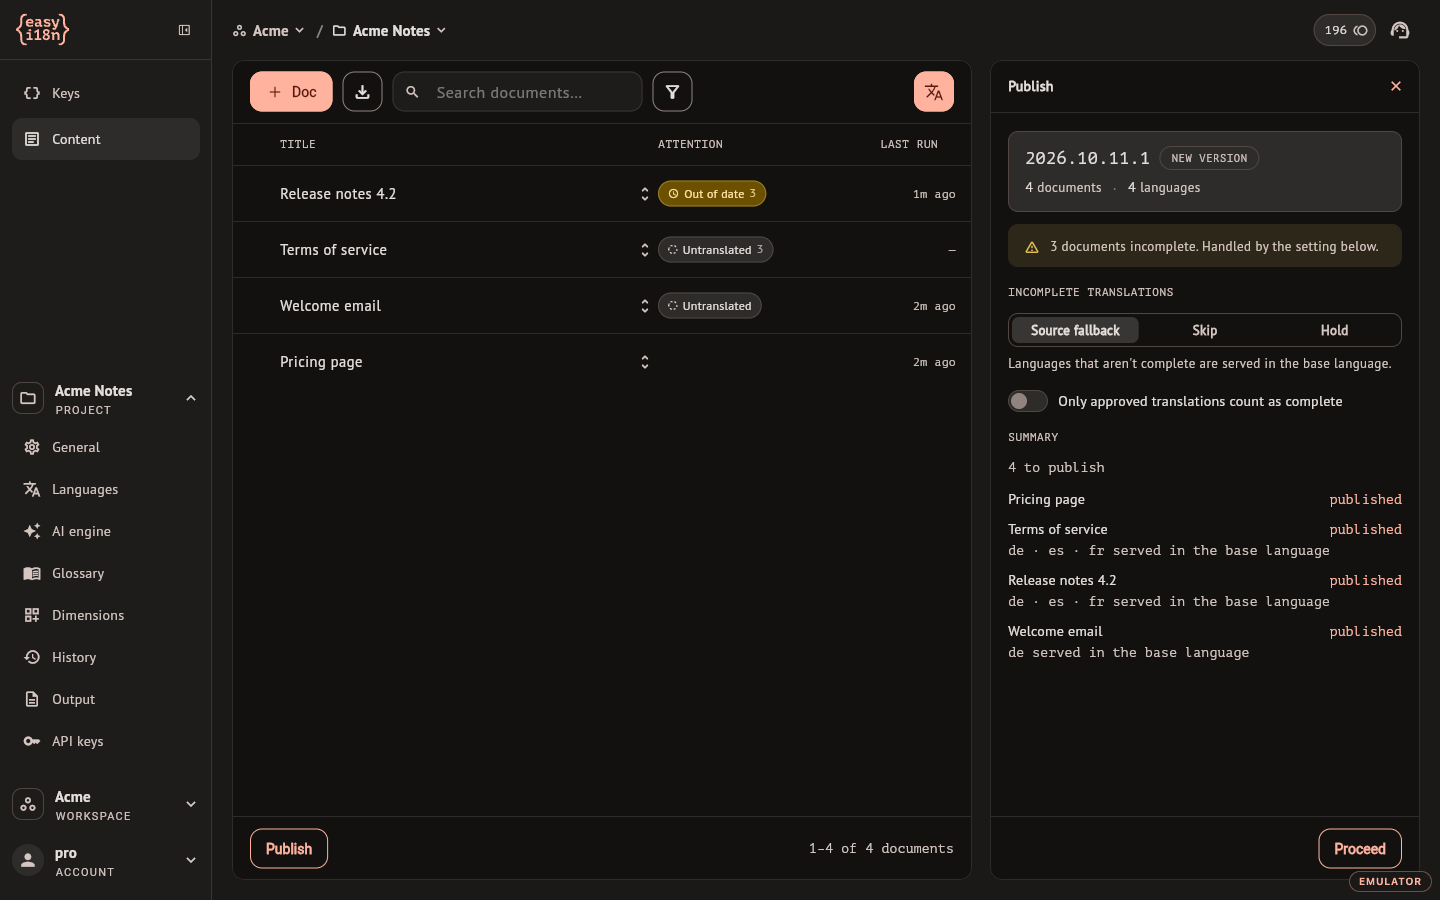Open the Glossary page
This screenshot has width=1440, height=900.
(106, 573)
